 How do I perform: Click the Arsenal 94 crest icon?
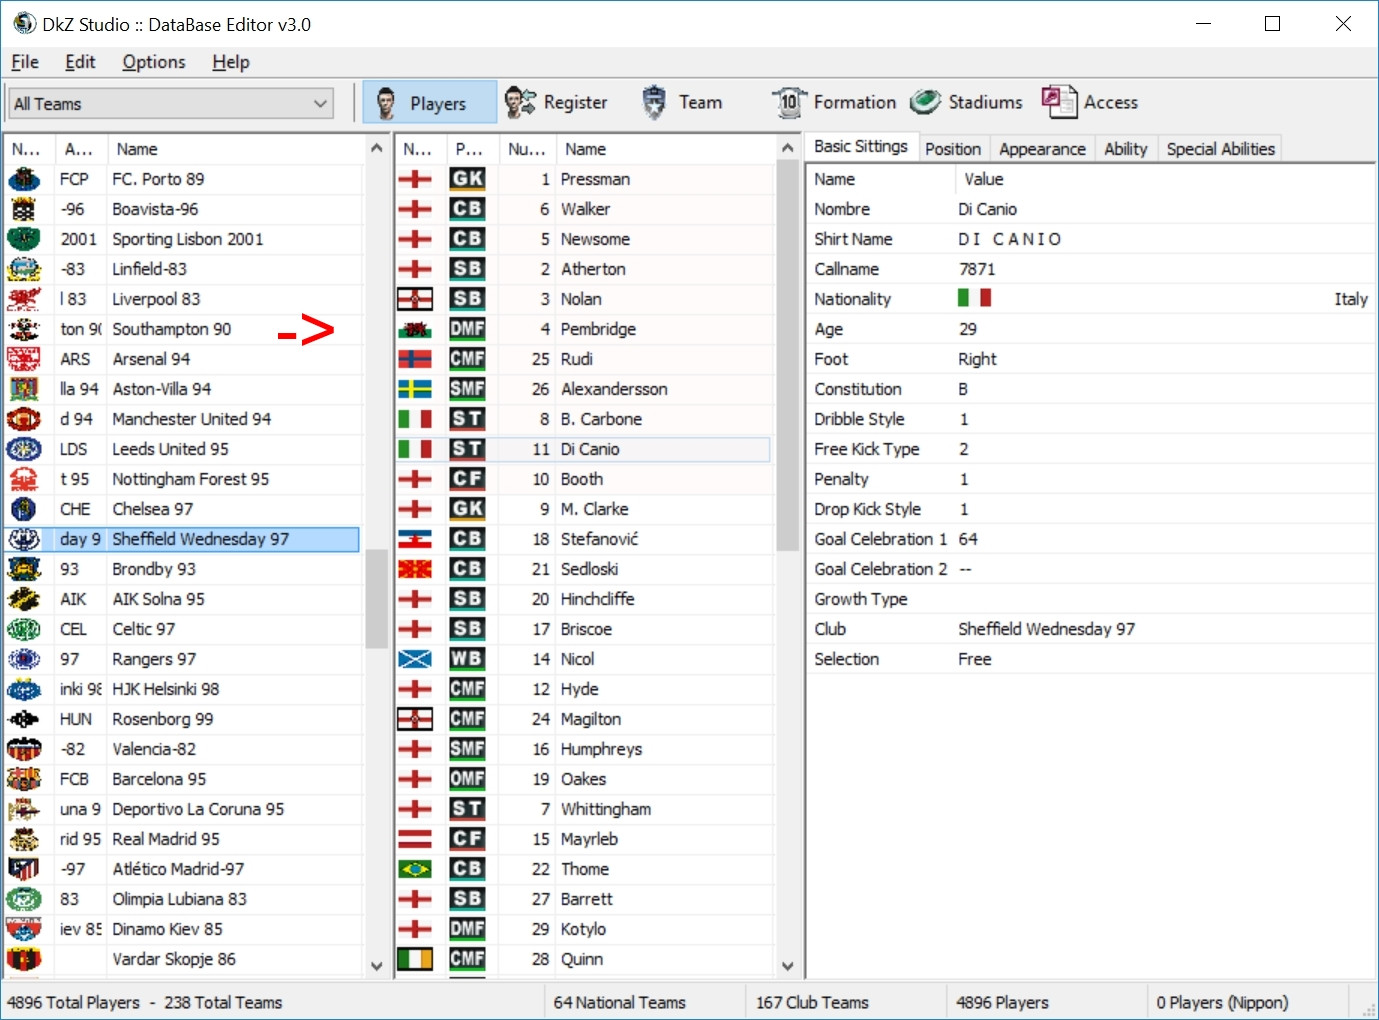pyautogui.click(x=24, y=359)
